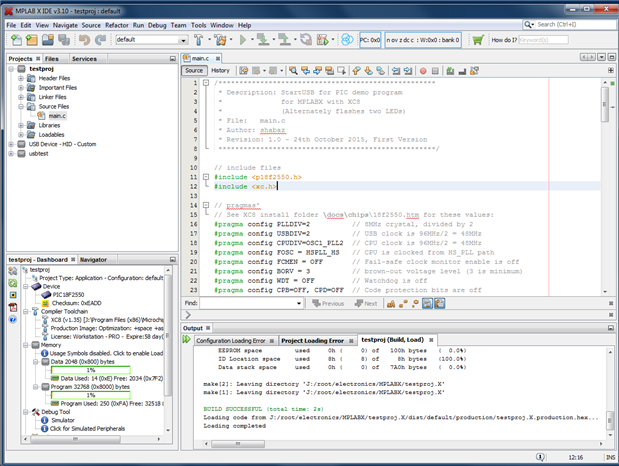Expand the usbtest project node

coord(11,154)
